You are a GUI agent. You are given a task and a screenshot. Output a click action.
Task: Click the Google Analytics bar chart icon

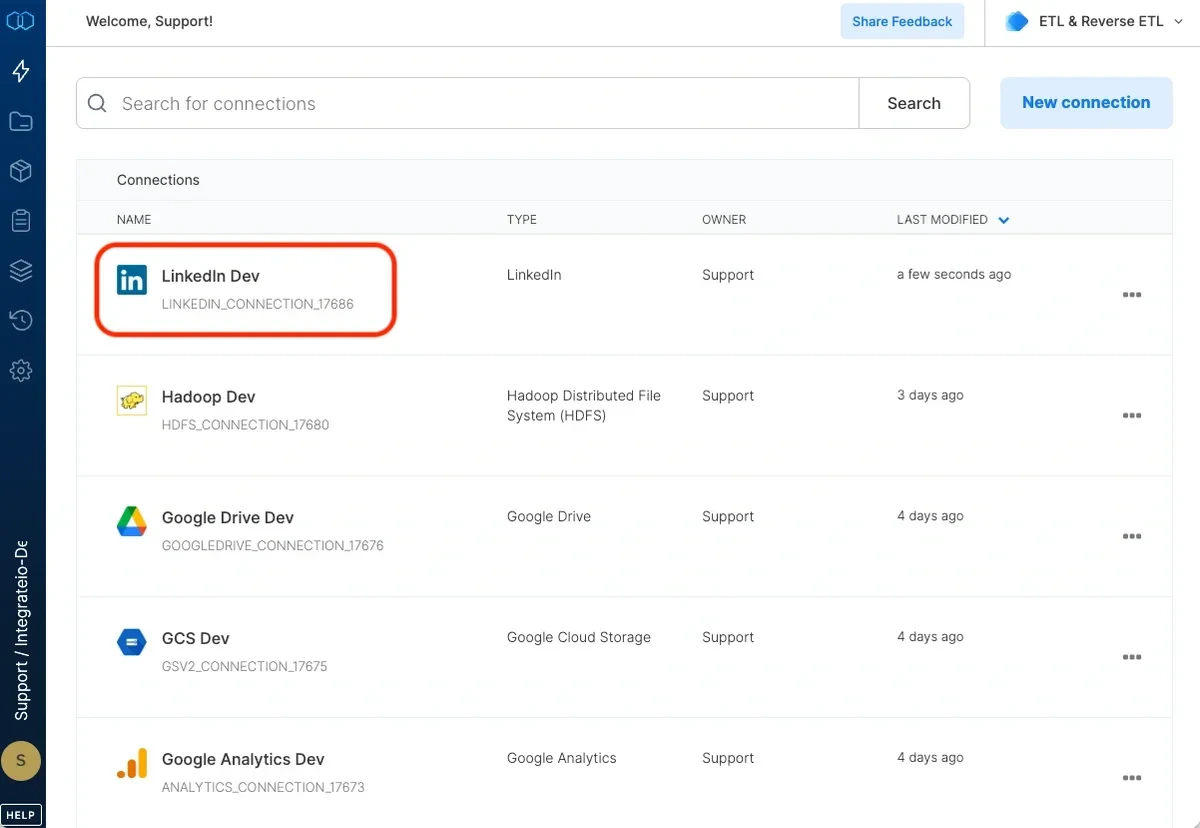132,764
